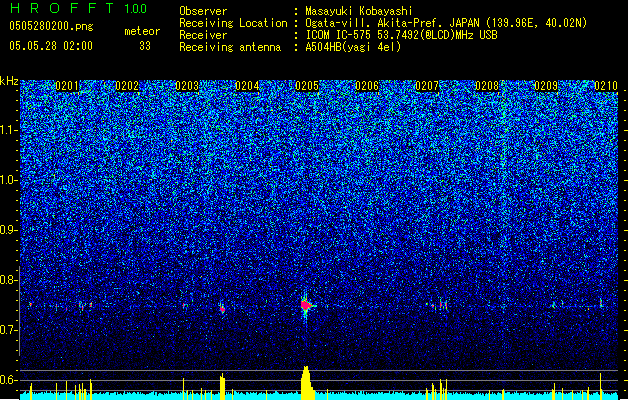Click the 0202 time marker

pyautogui.click(x=127, y=86)
